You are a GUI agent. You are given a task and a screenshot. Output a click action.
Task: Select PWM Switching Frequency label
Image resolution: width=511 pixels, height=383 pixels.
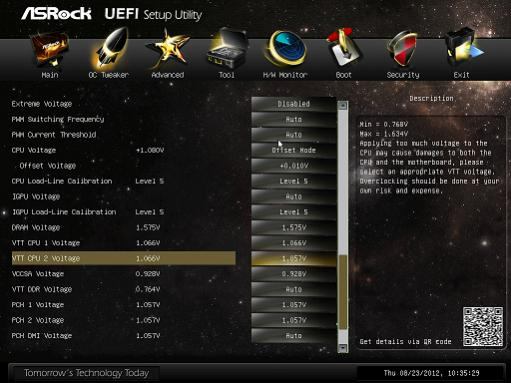(x=58, y=119)
